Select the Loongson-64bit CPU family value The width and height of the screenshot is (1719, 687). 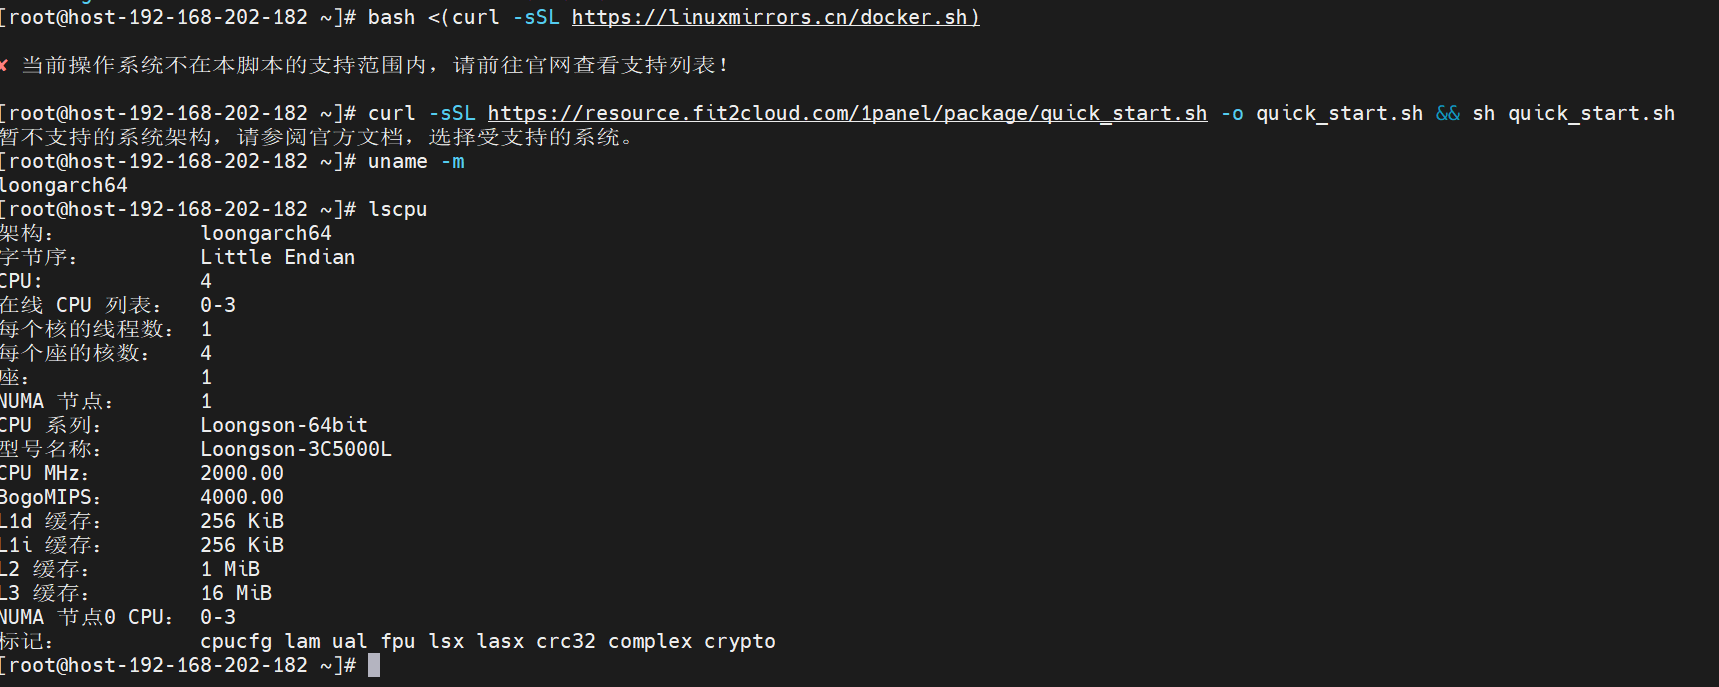[x=284, y=425]
